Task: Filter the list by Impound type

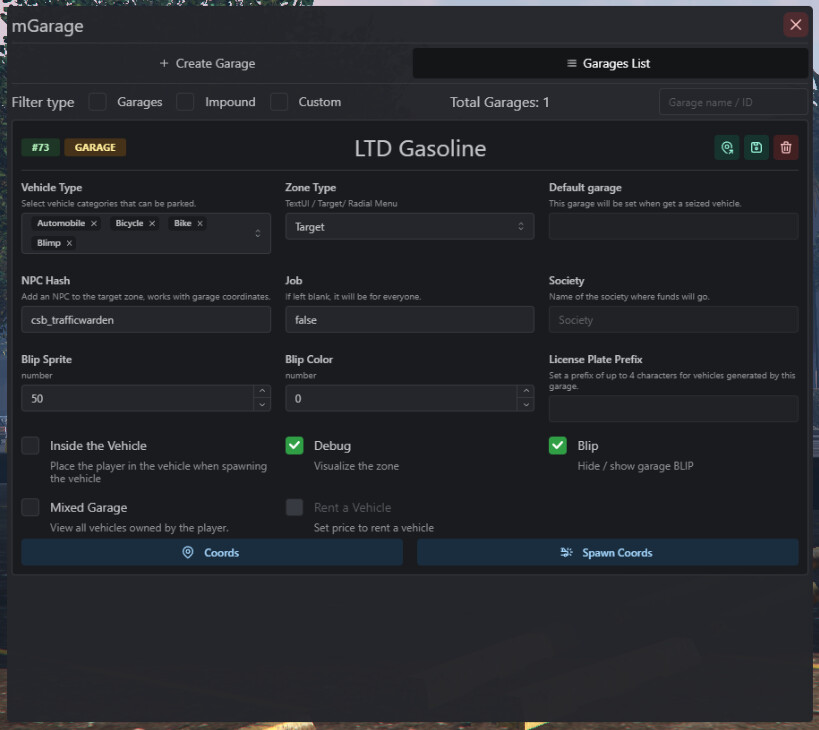Action: pos(185,102)
